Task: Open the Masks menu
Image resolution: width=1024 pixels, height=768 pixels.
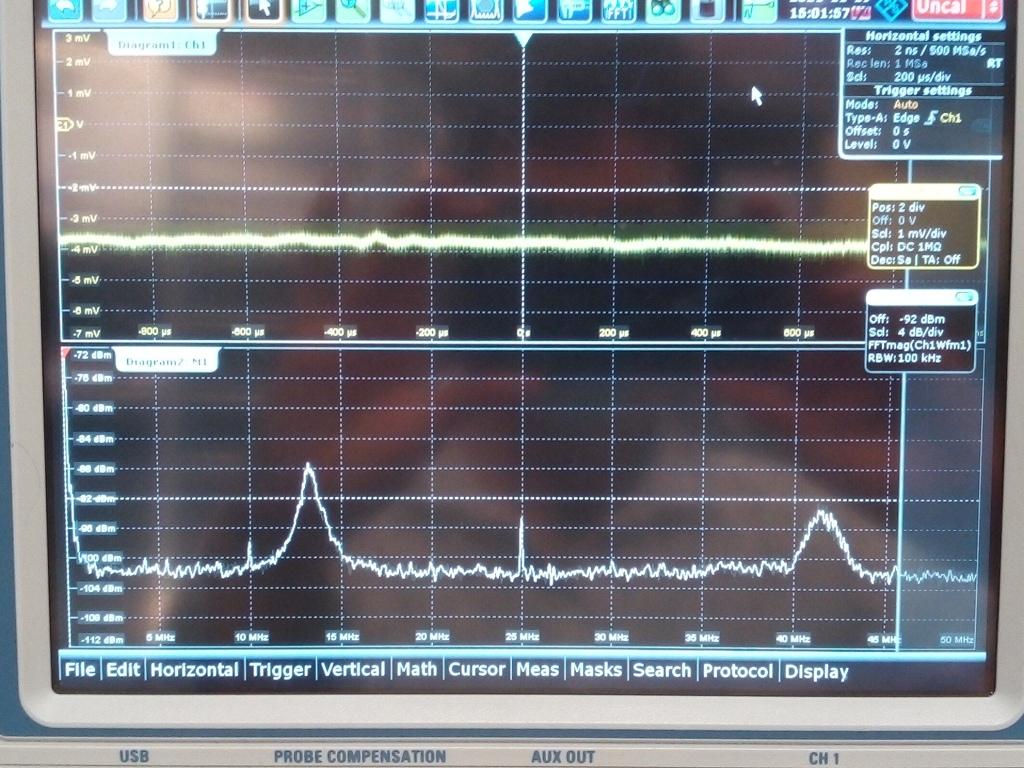Action: [x=596, y=670]
